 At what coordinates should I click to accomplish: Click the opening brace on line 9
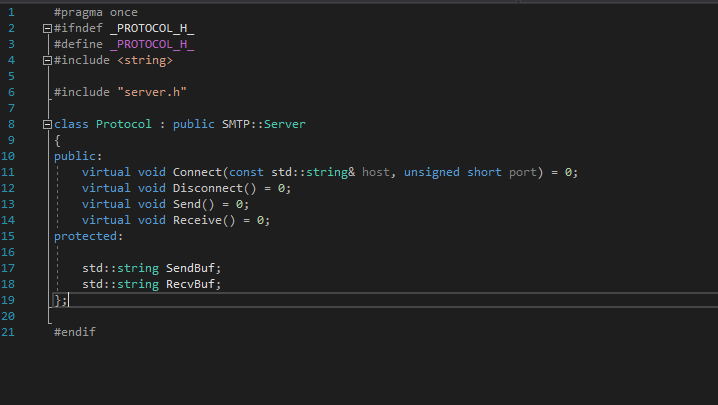point(57,140)
